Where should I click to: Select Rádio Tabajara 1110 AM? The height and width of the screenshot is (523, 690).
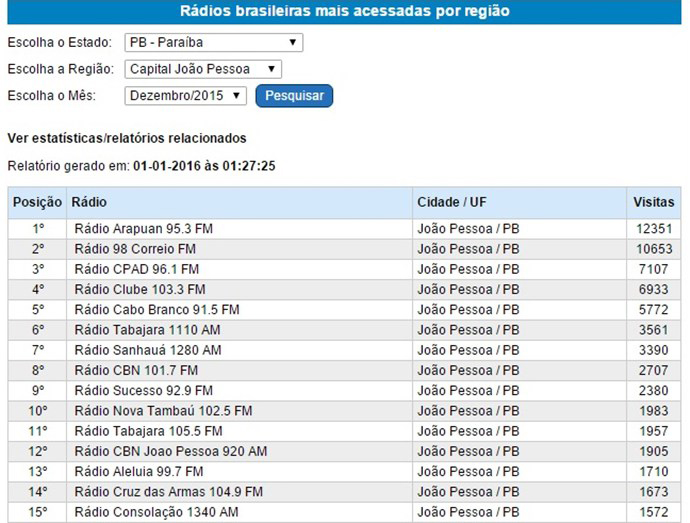click(x=147, y=330)
